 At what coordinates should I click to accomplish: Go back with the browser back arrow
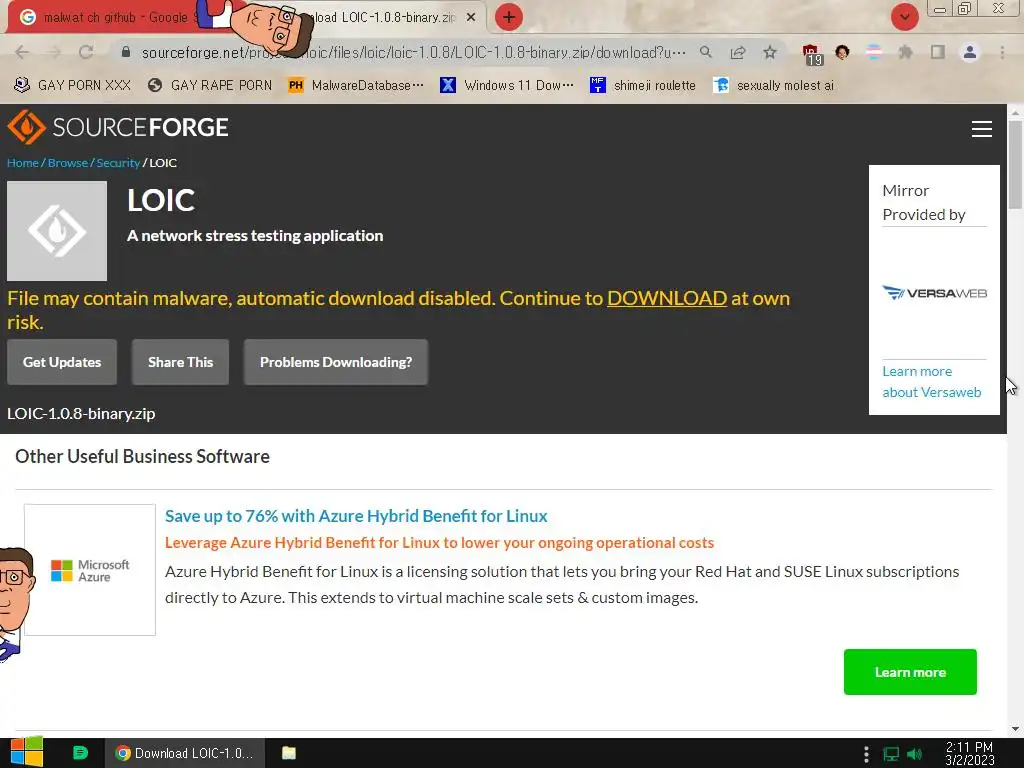tap(22, 52)
